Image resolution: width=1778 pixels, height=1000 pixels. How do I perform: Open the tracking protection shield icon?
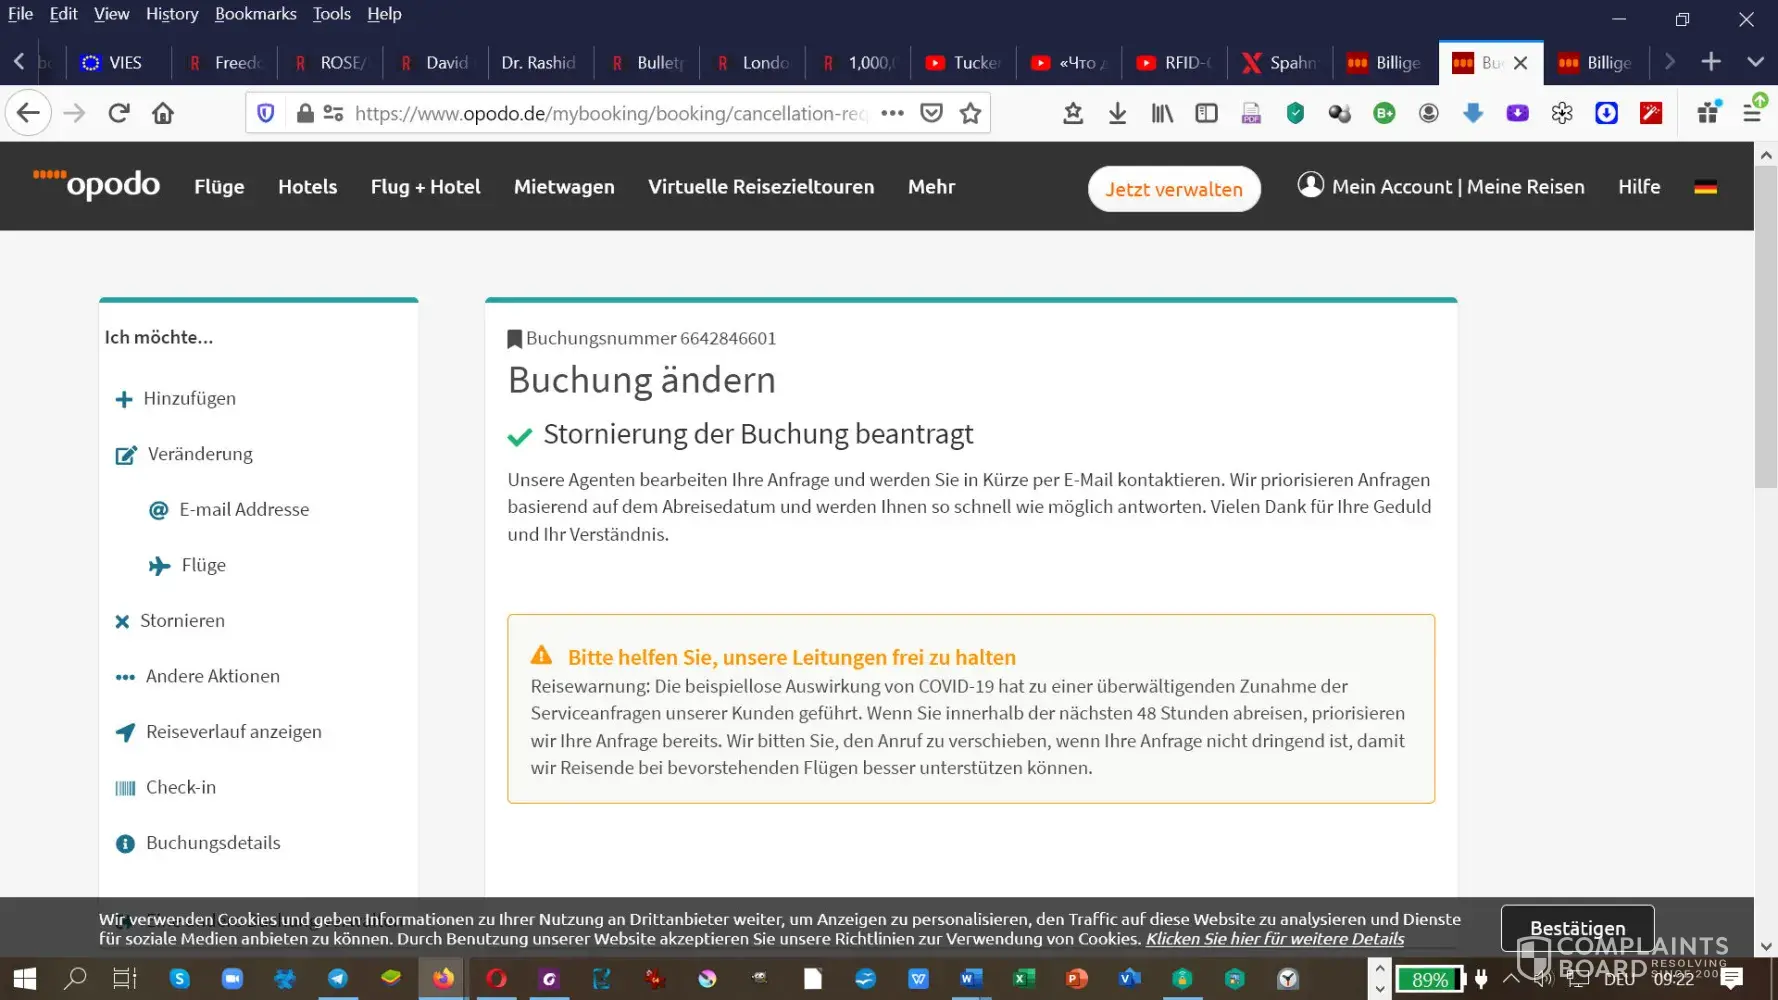pos(266,113)
